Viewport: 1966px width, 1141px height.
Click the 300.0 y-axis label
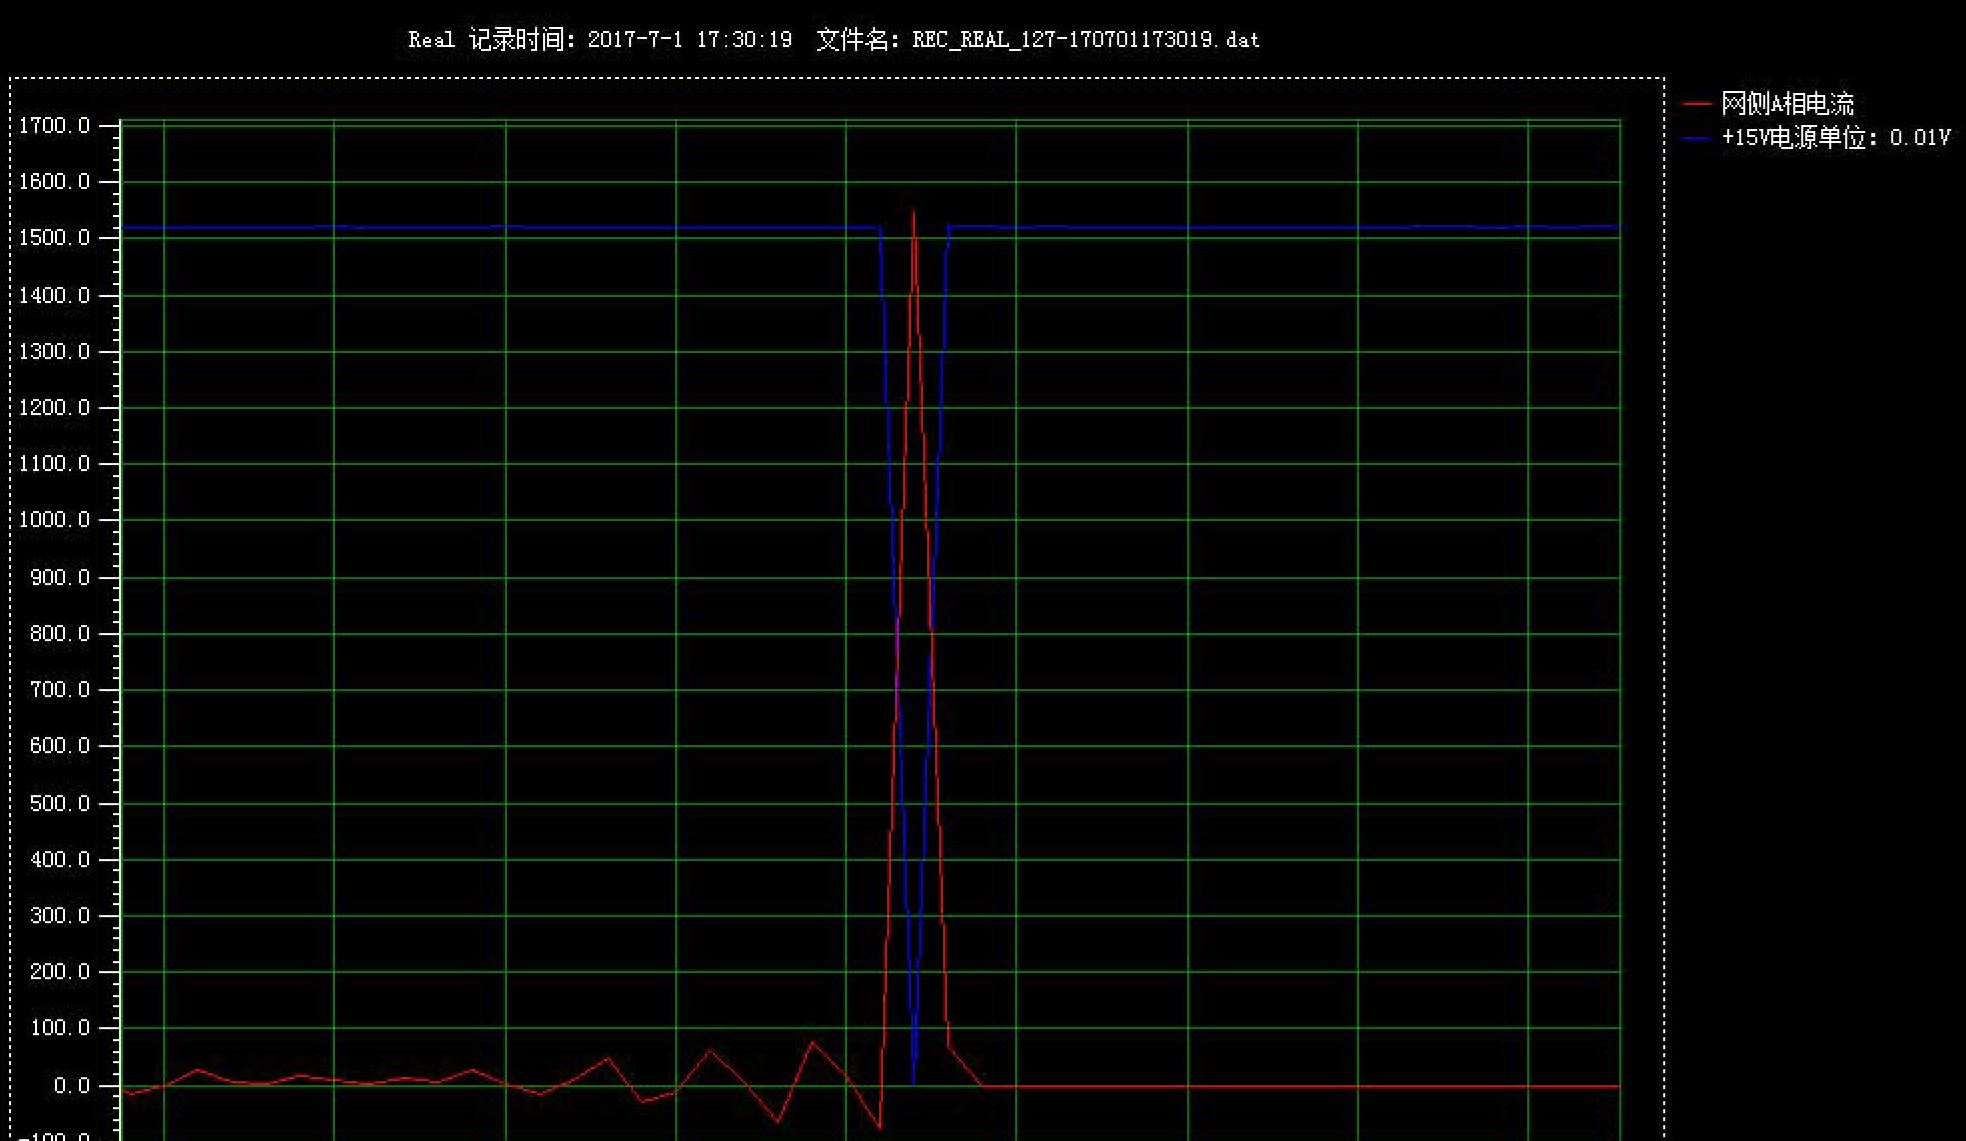pos(60,916)
